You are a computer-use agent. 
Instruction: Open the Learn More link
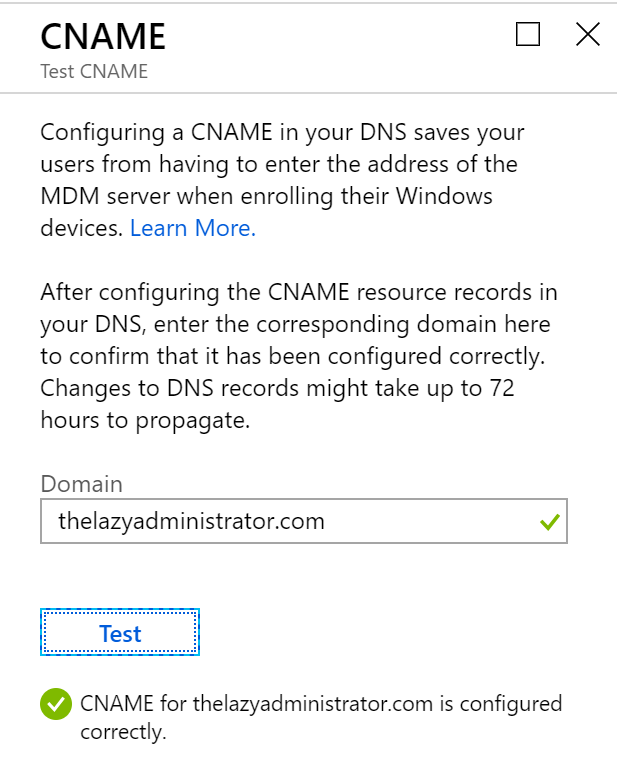pos(193,228)
